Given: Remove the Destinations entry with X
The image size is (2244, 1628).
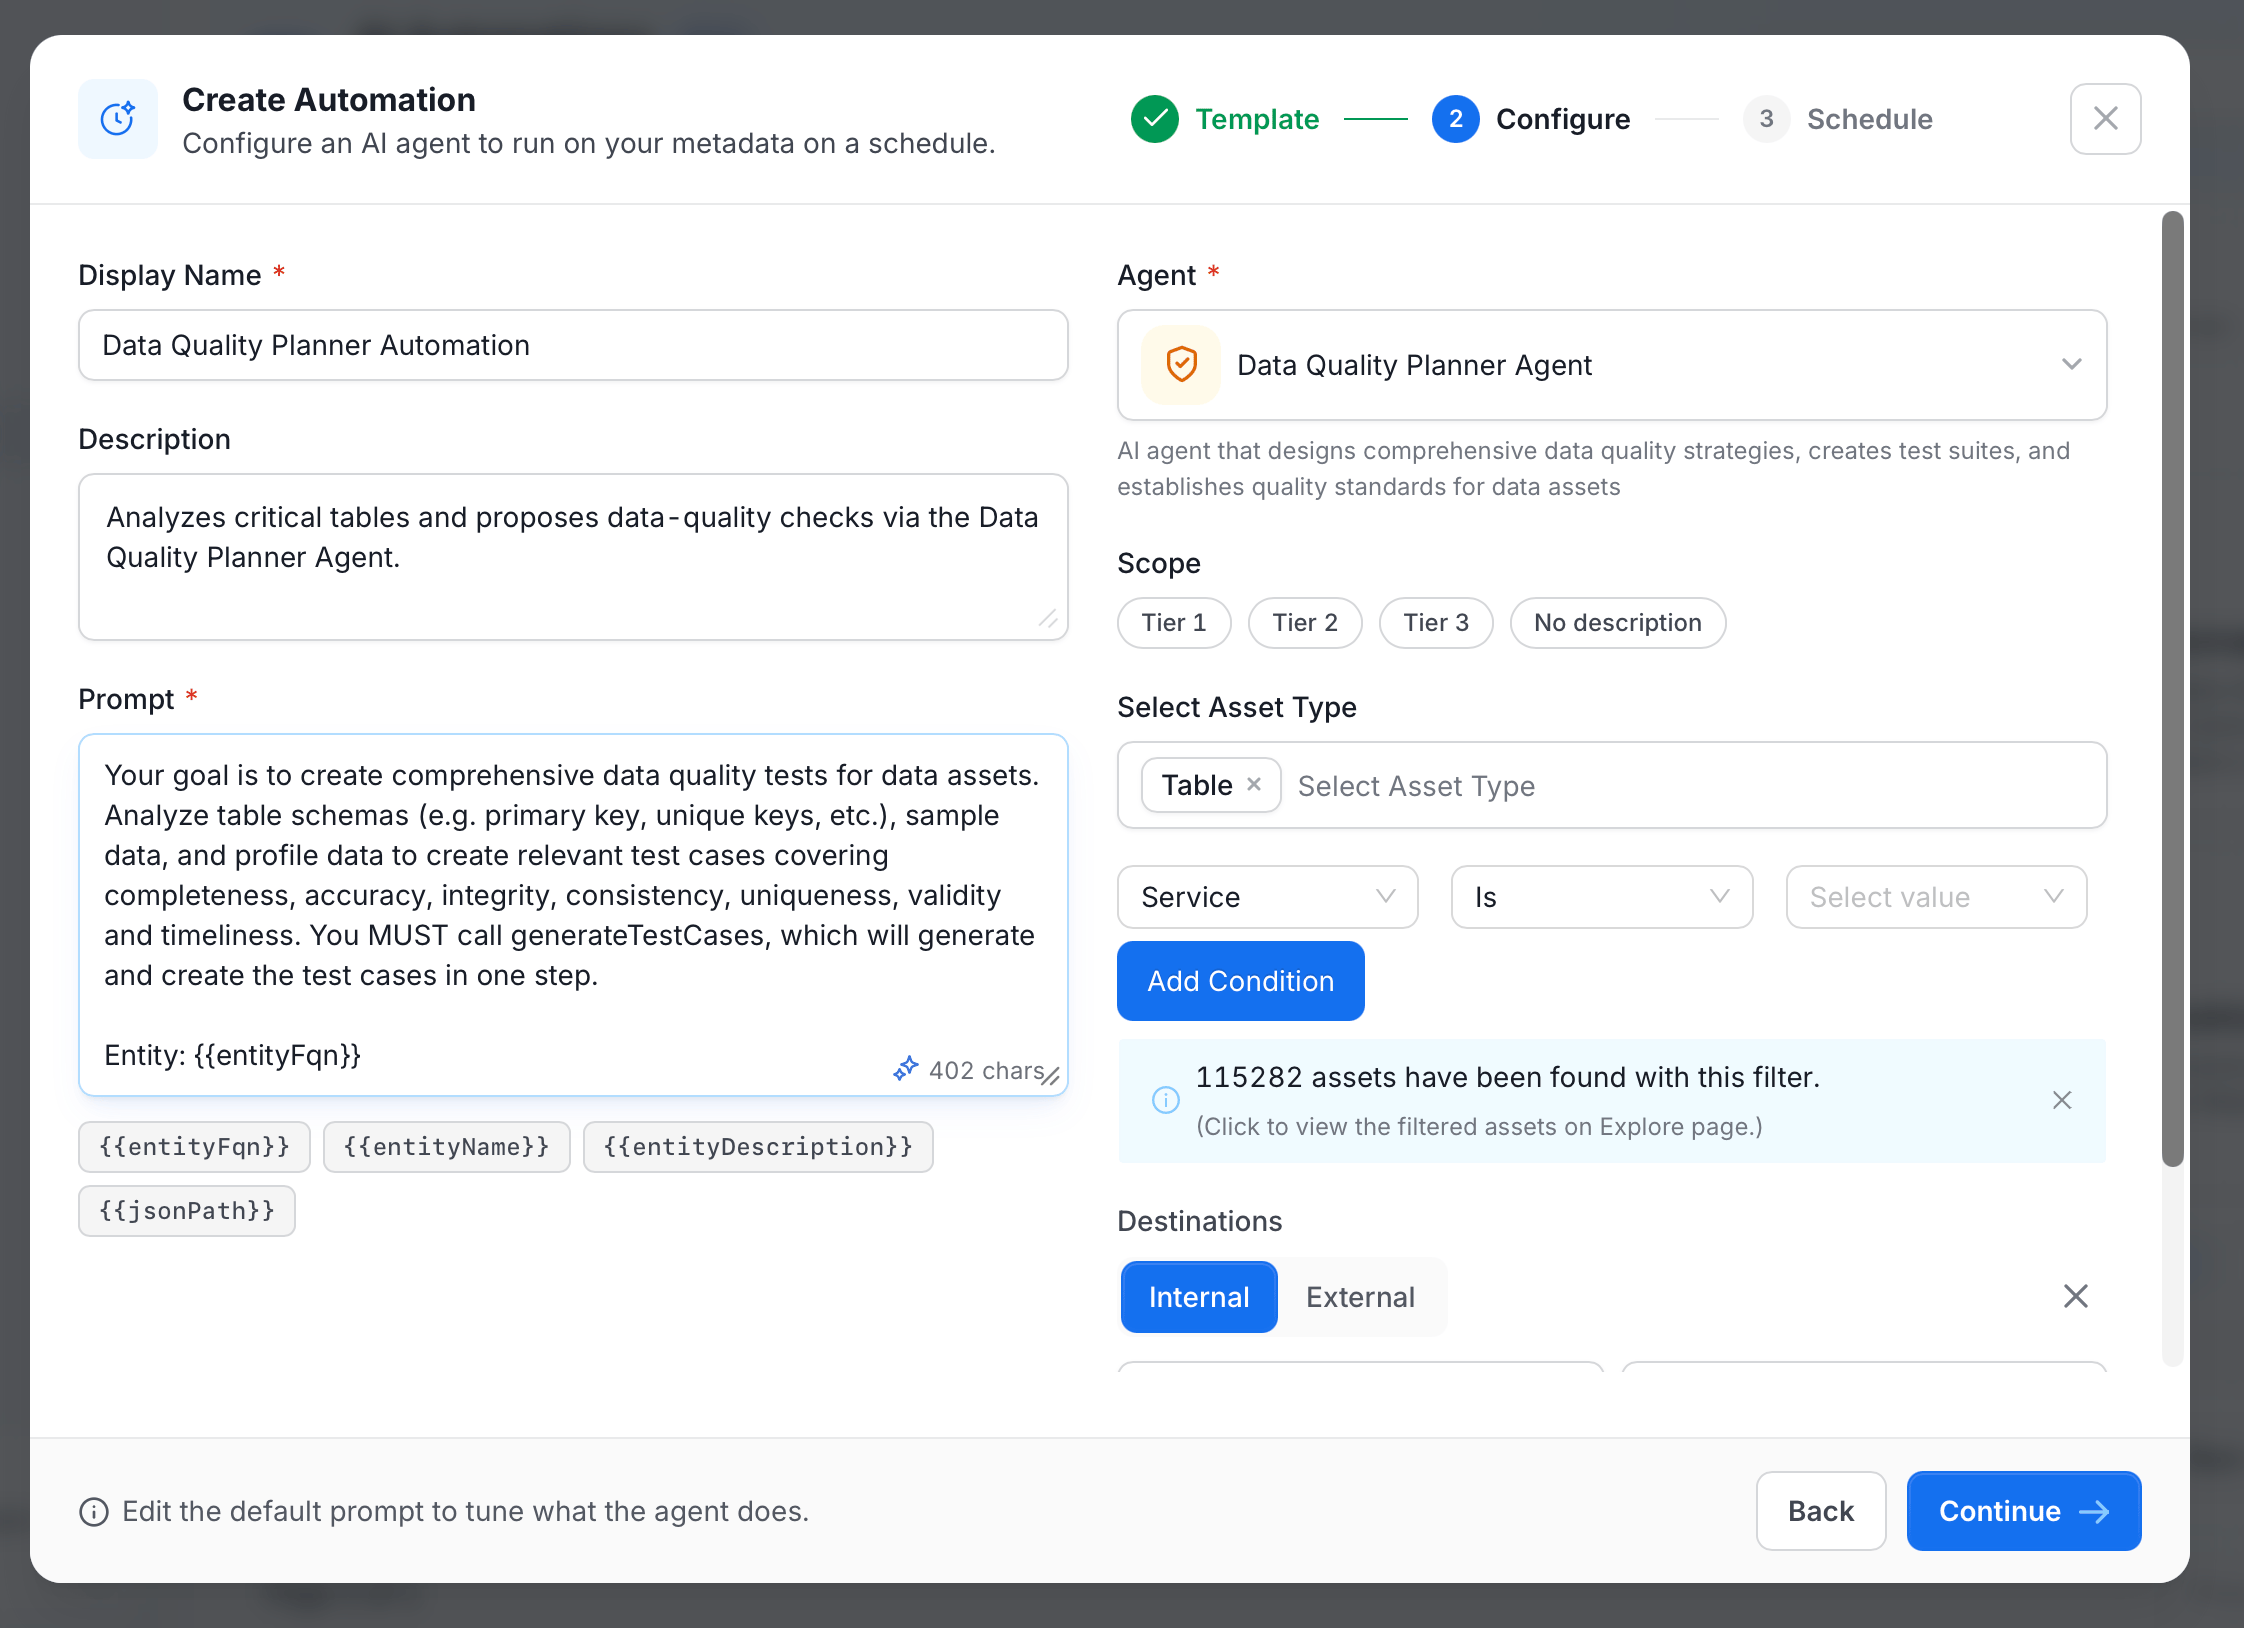Looking at the screenshot, I should pos(2076,1296).
